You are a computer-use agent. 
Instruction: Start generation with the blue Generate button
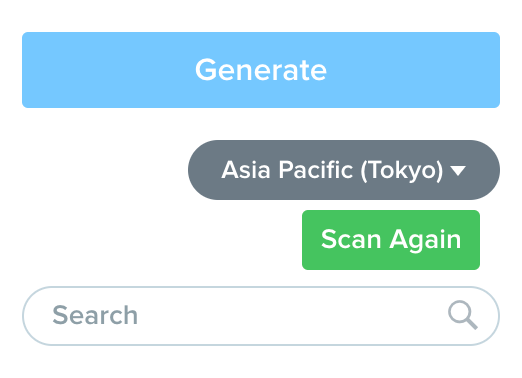tap(261, 70)
